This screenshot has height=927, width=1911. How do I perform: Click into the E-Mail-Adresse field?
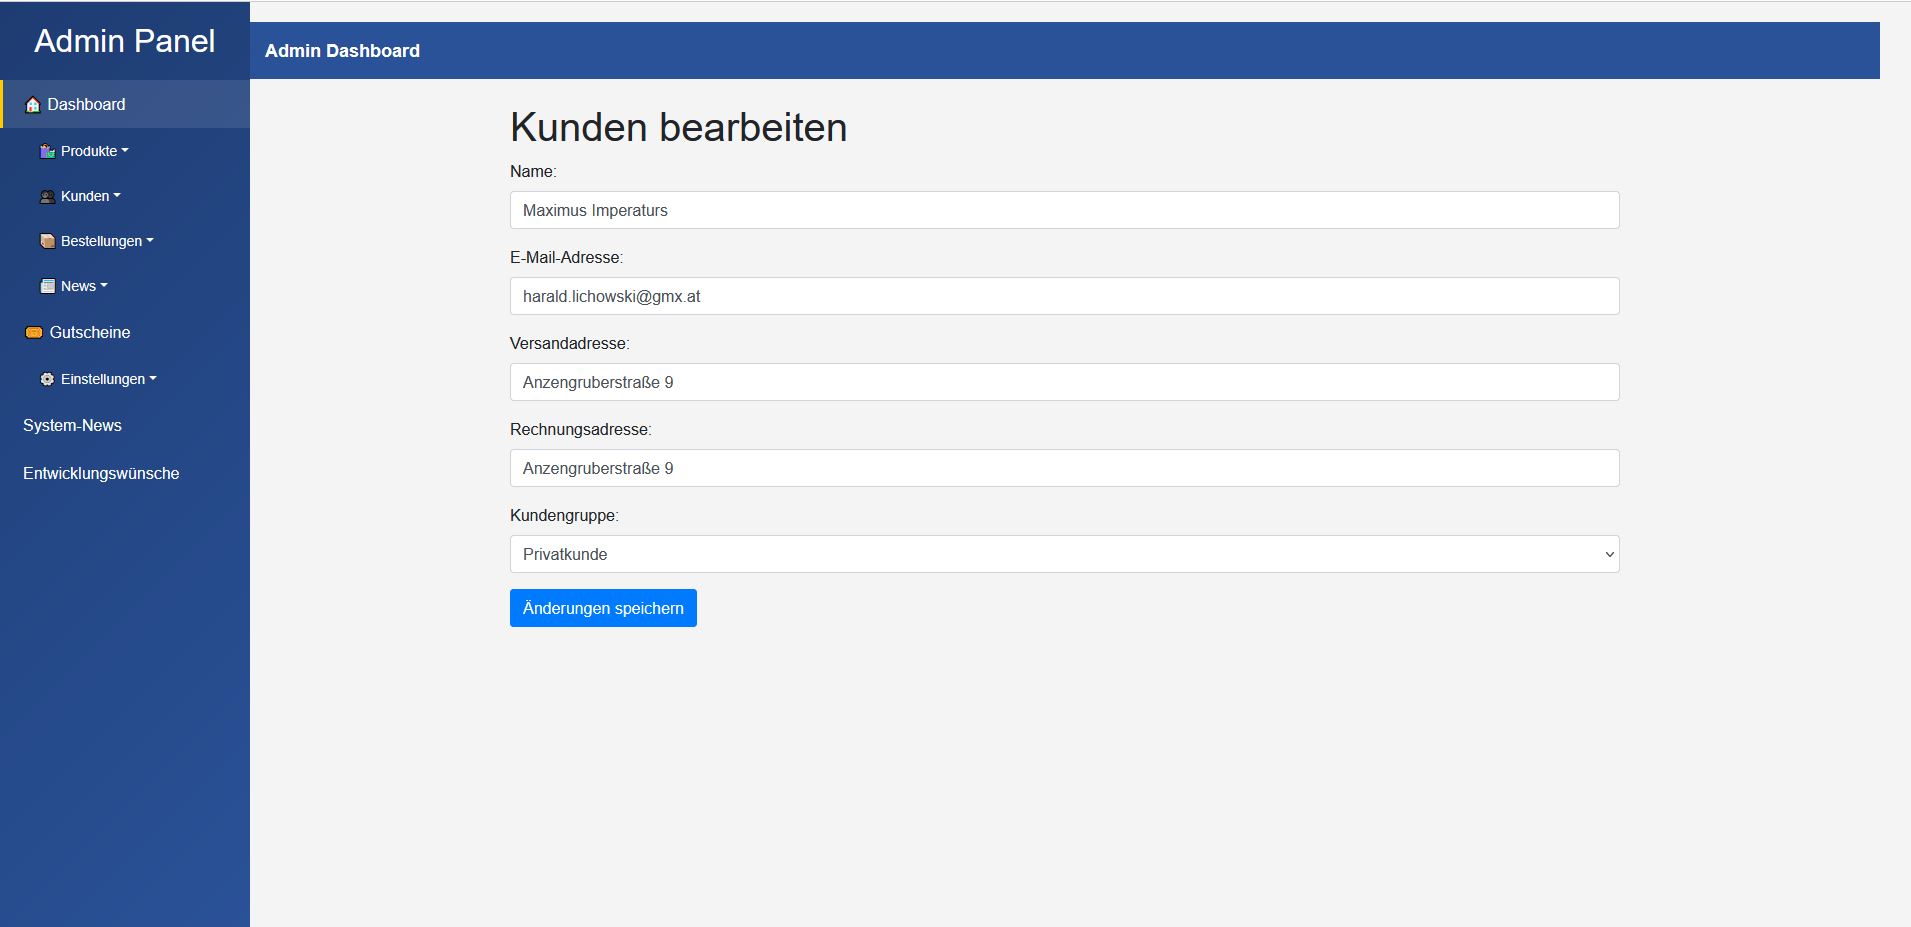pos(1064,296)
